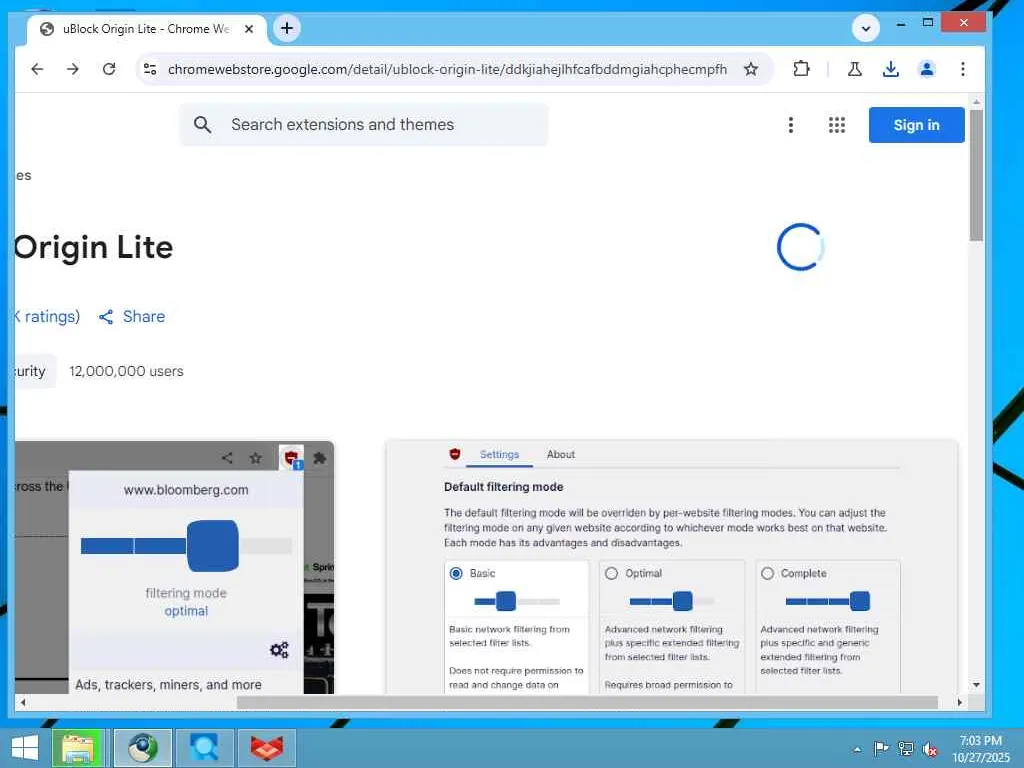View site information icon in address bar
The height and width of the screenshot is (768, 1024).
(x=150, y=69)
